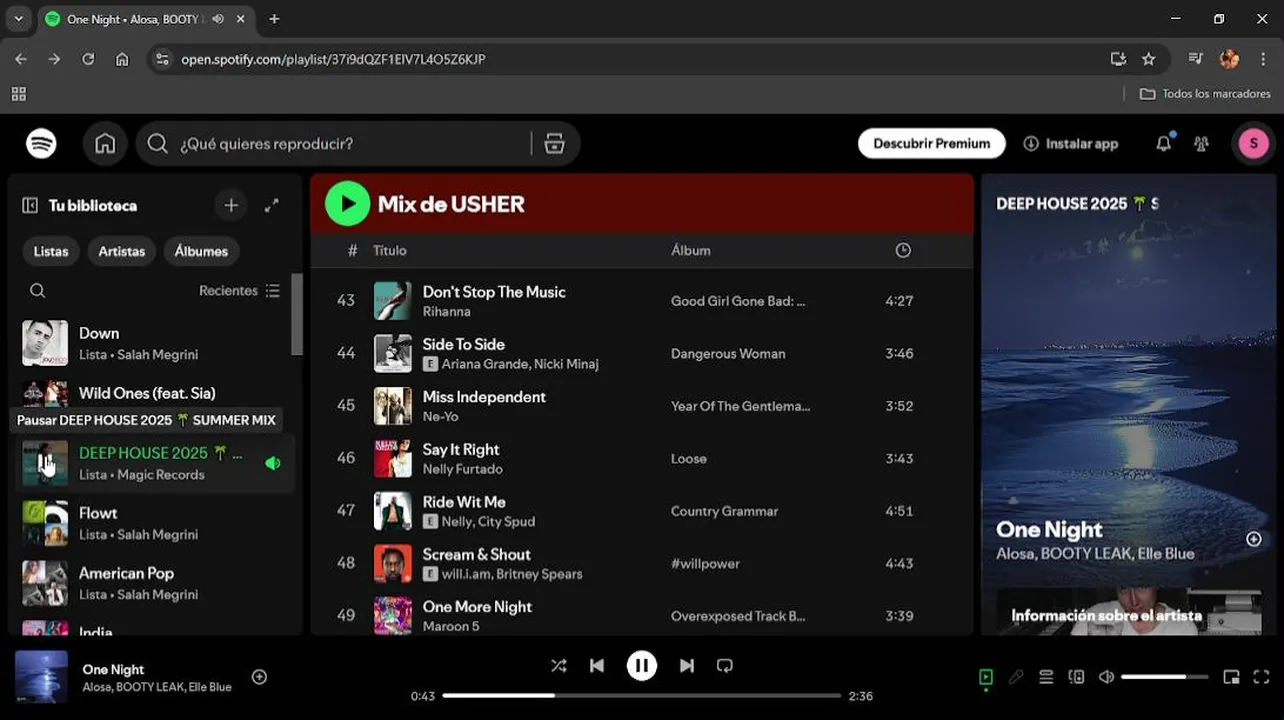The width and height of the screenshot is (1284, 720).
Task: Open the Maroon 5 artist link
Action: point(450,626)
